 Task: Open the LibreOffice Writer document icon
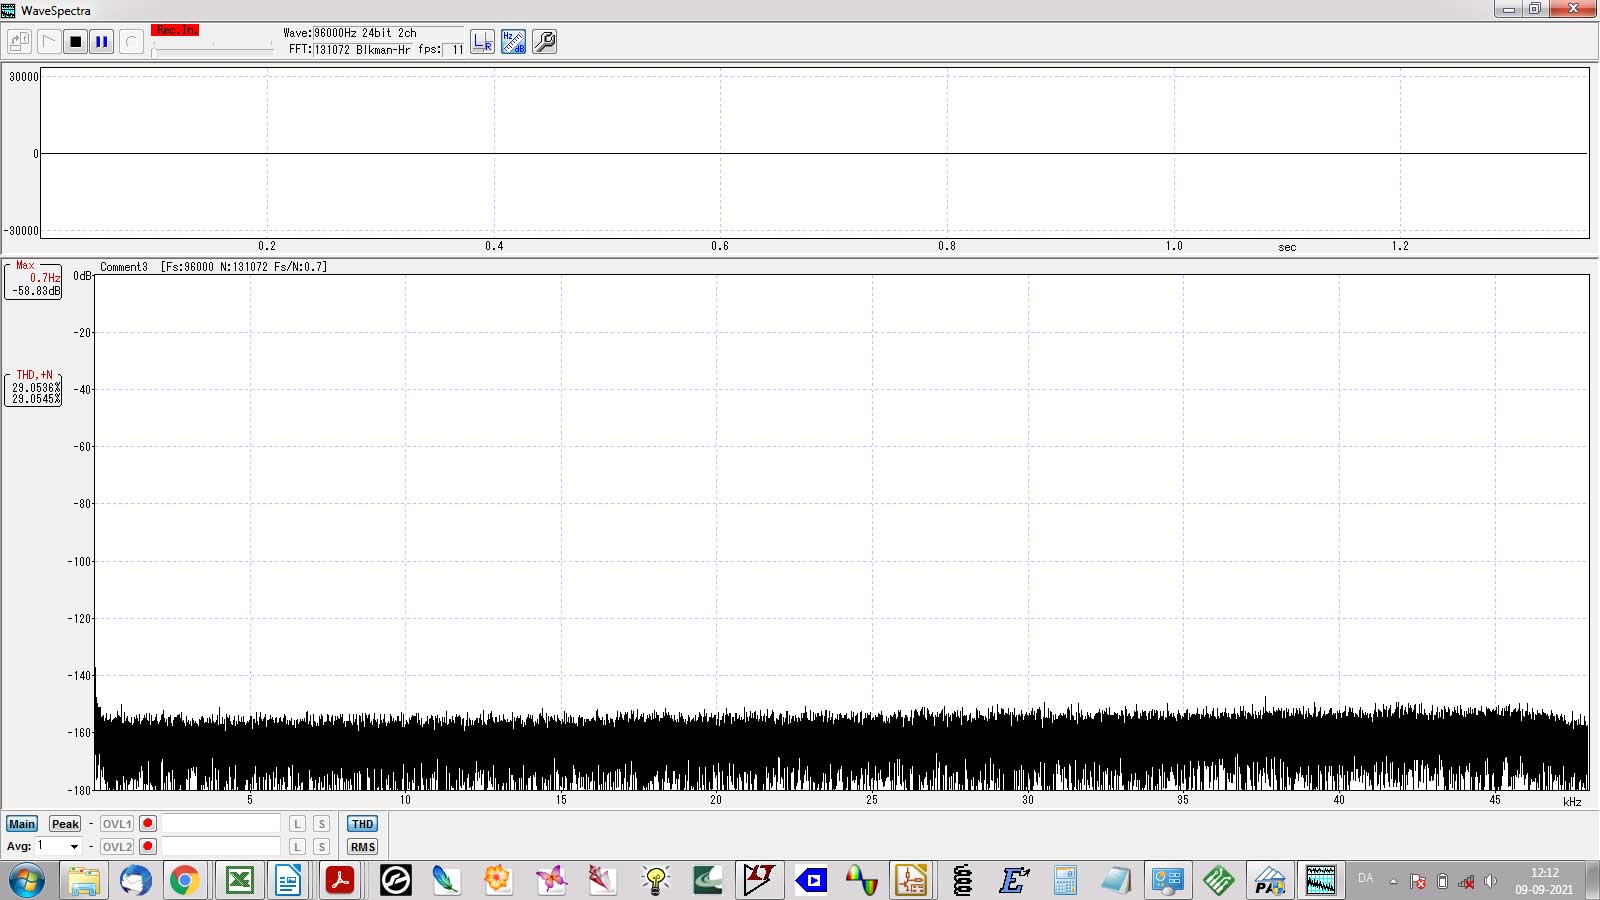tap(288, 880)
